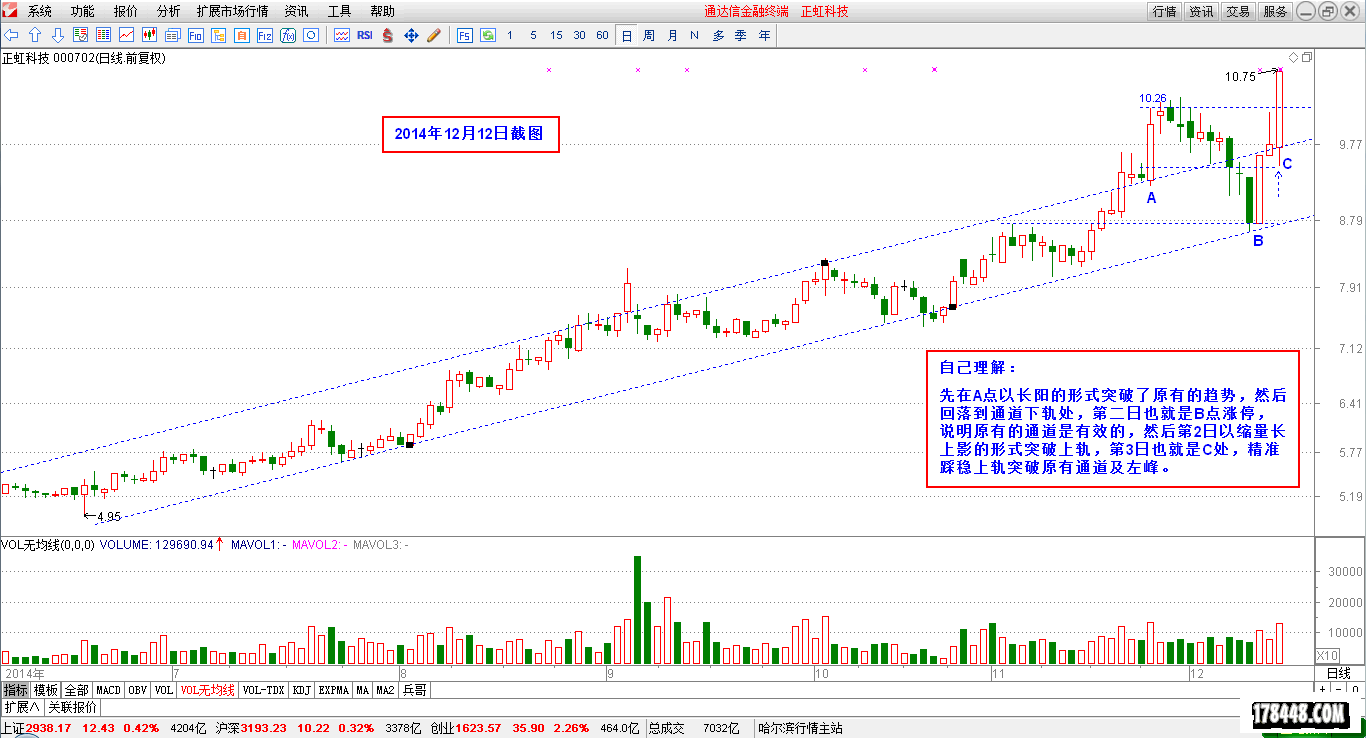The height and width of the screenshot is (738, 1366).
Task: Switch to the 1-minute period
Action: [510, 35]
